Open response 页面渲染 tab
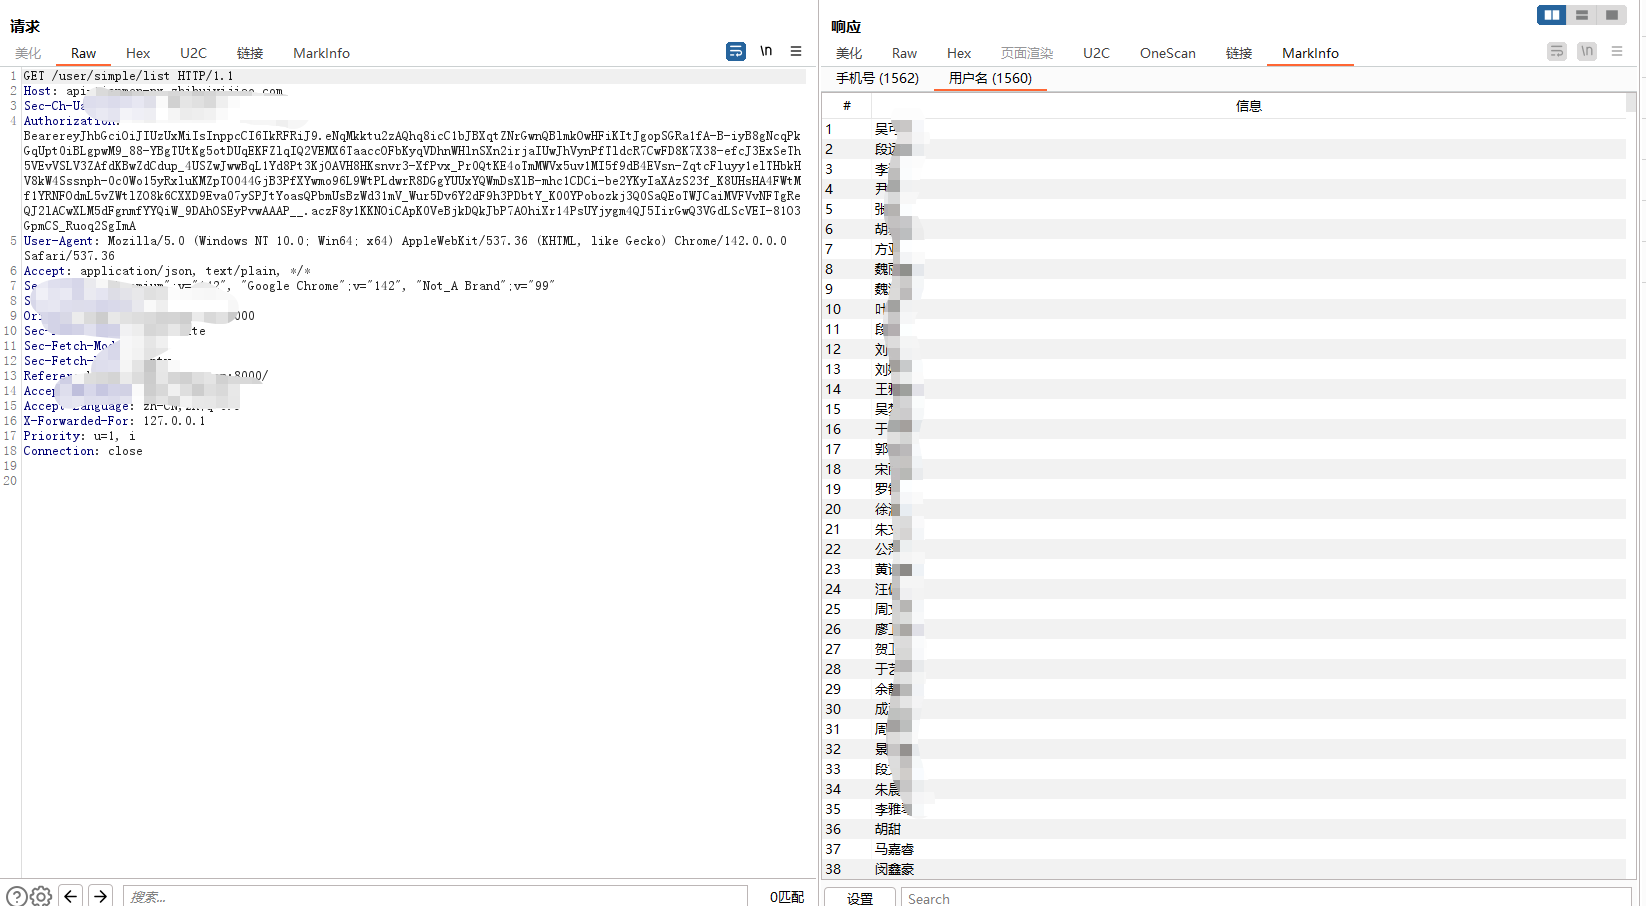The image size is (1646, 906). 1027,53
